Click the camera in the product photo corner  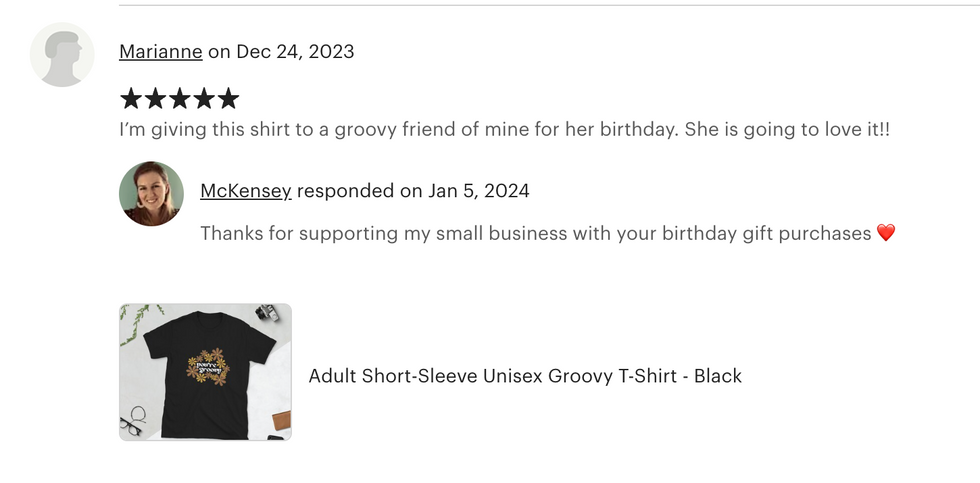tap(267, 312)
